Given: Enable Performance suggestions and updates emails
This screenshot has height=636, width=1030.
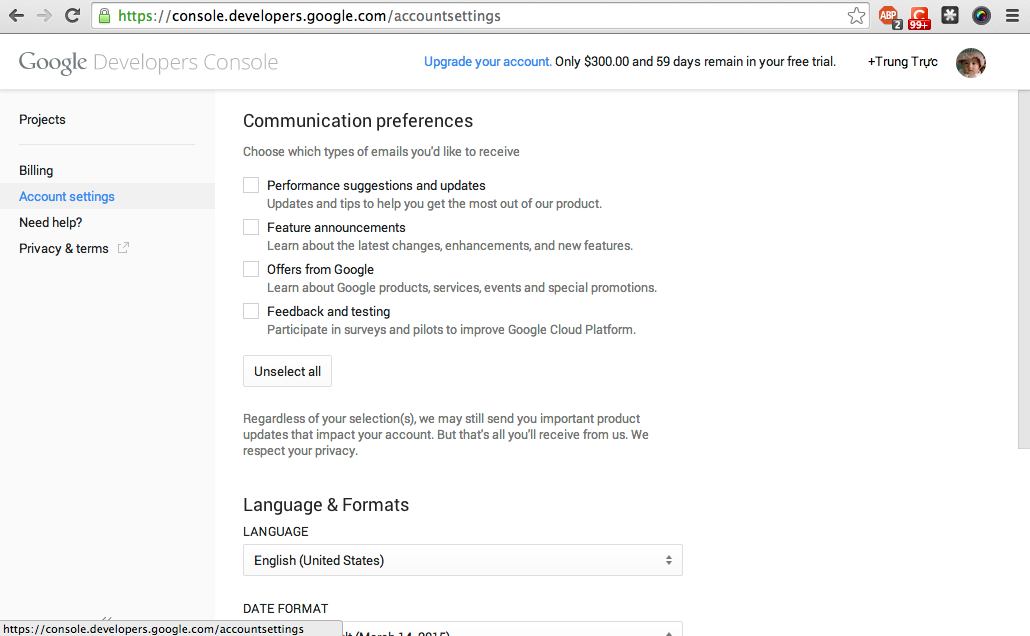Looking at the screenshot, I should (x=251, y=186).
